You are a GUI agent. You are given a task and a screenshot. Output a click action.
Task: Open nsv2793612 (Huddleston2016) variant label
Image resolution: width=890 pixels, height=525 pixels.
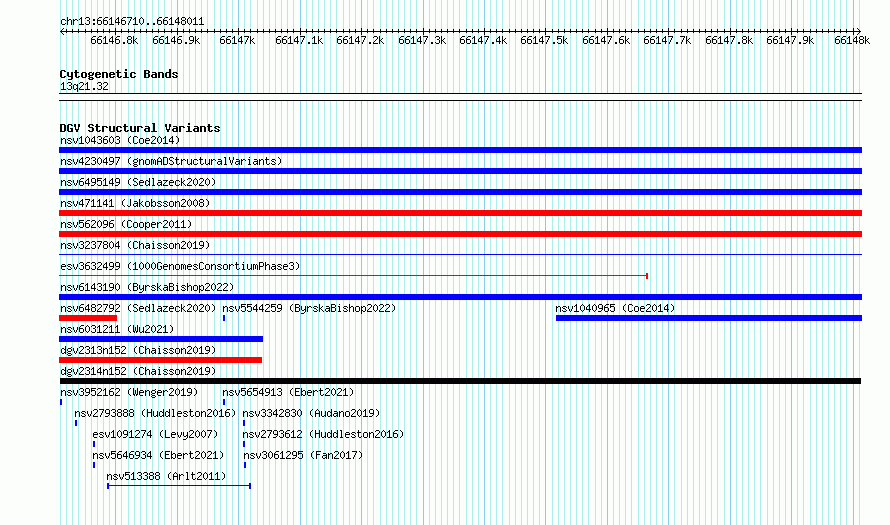click(323, 434)
